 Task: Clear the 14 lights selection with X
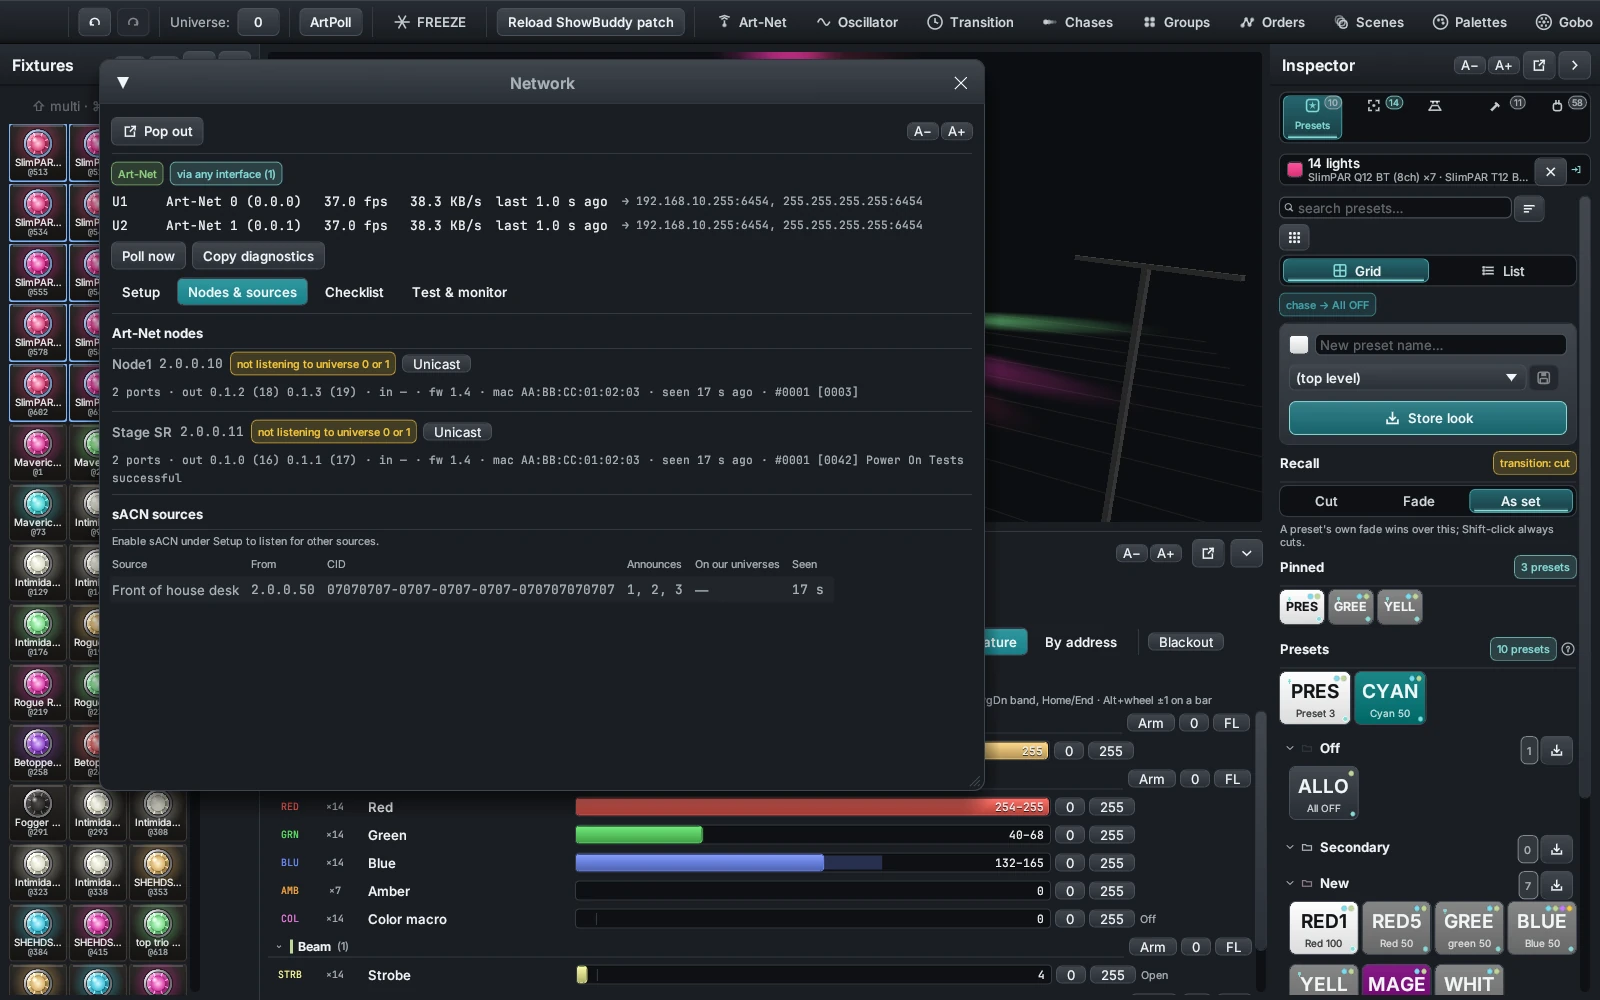click(x=1550, y=171)
